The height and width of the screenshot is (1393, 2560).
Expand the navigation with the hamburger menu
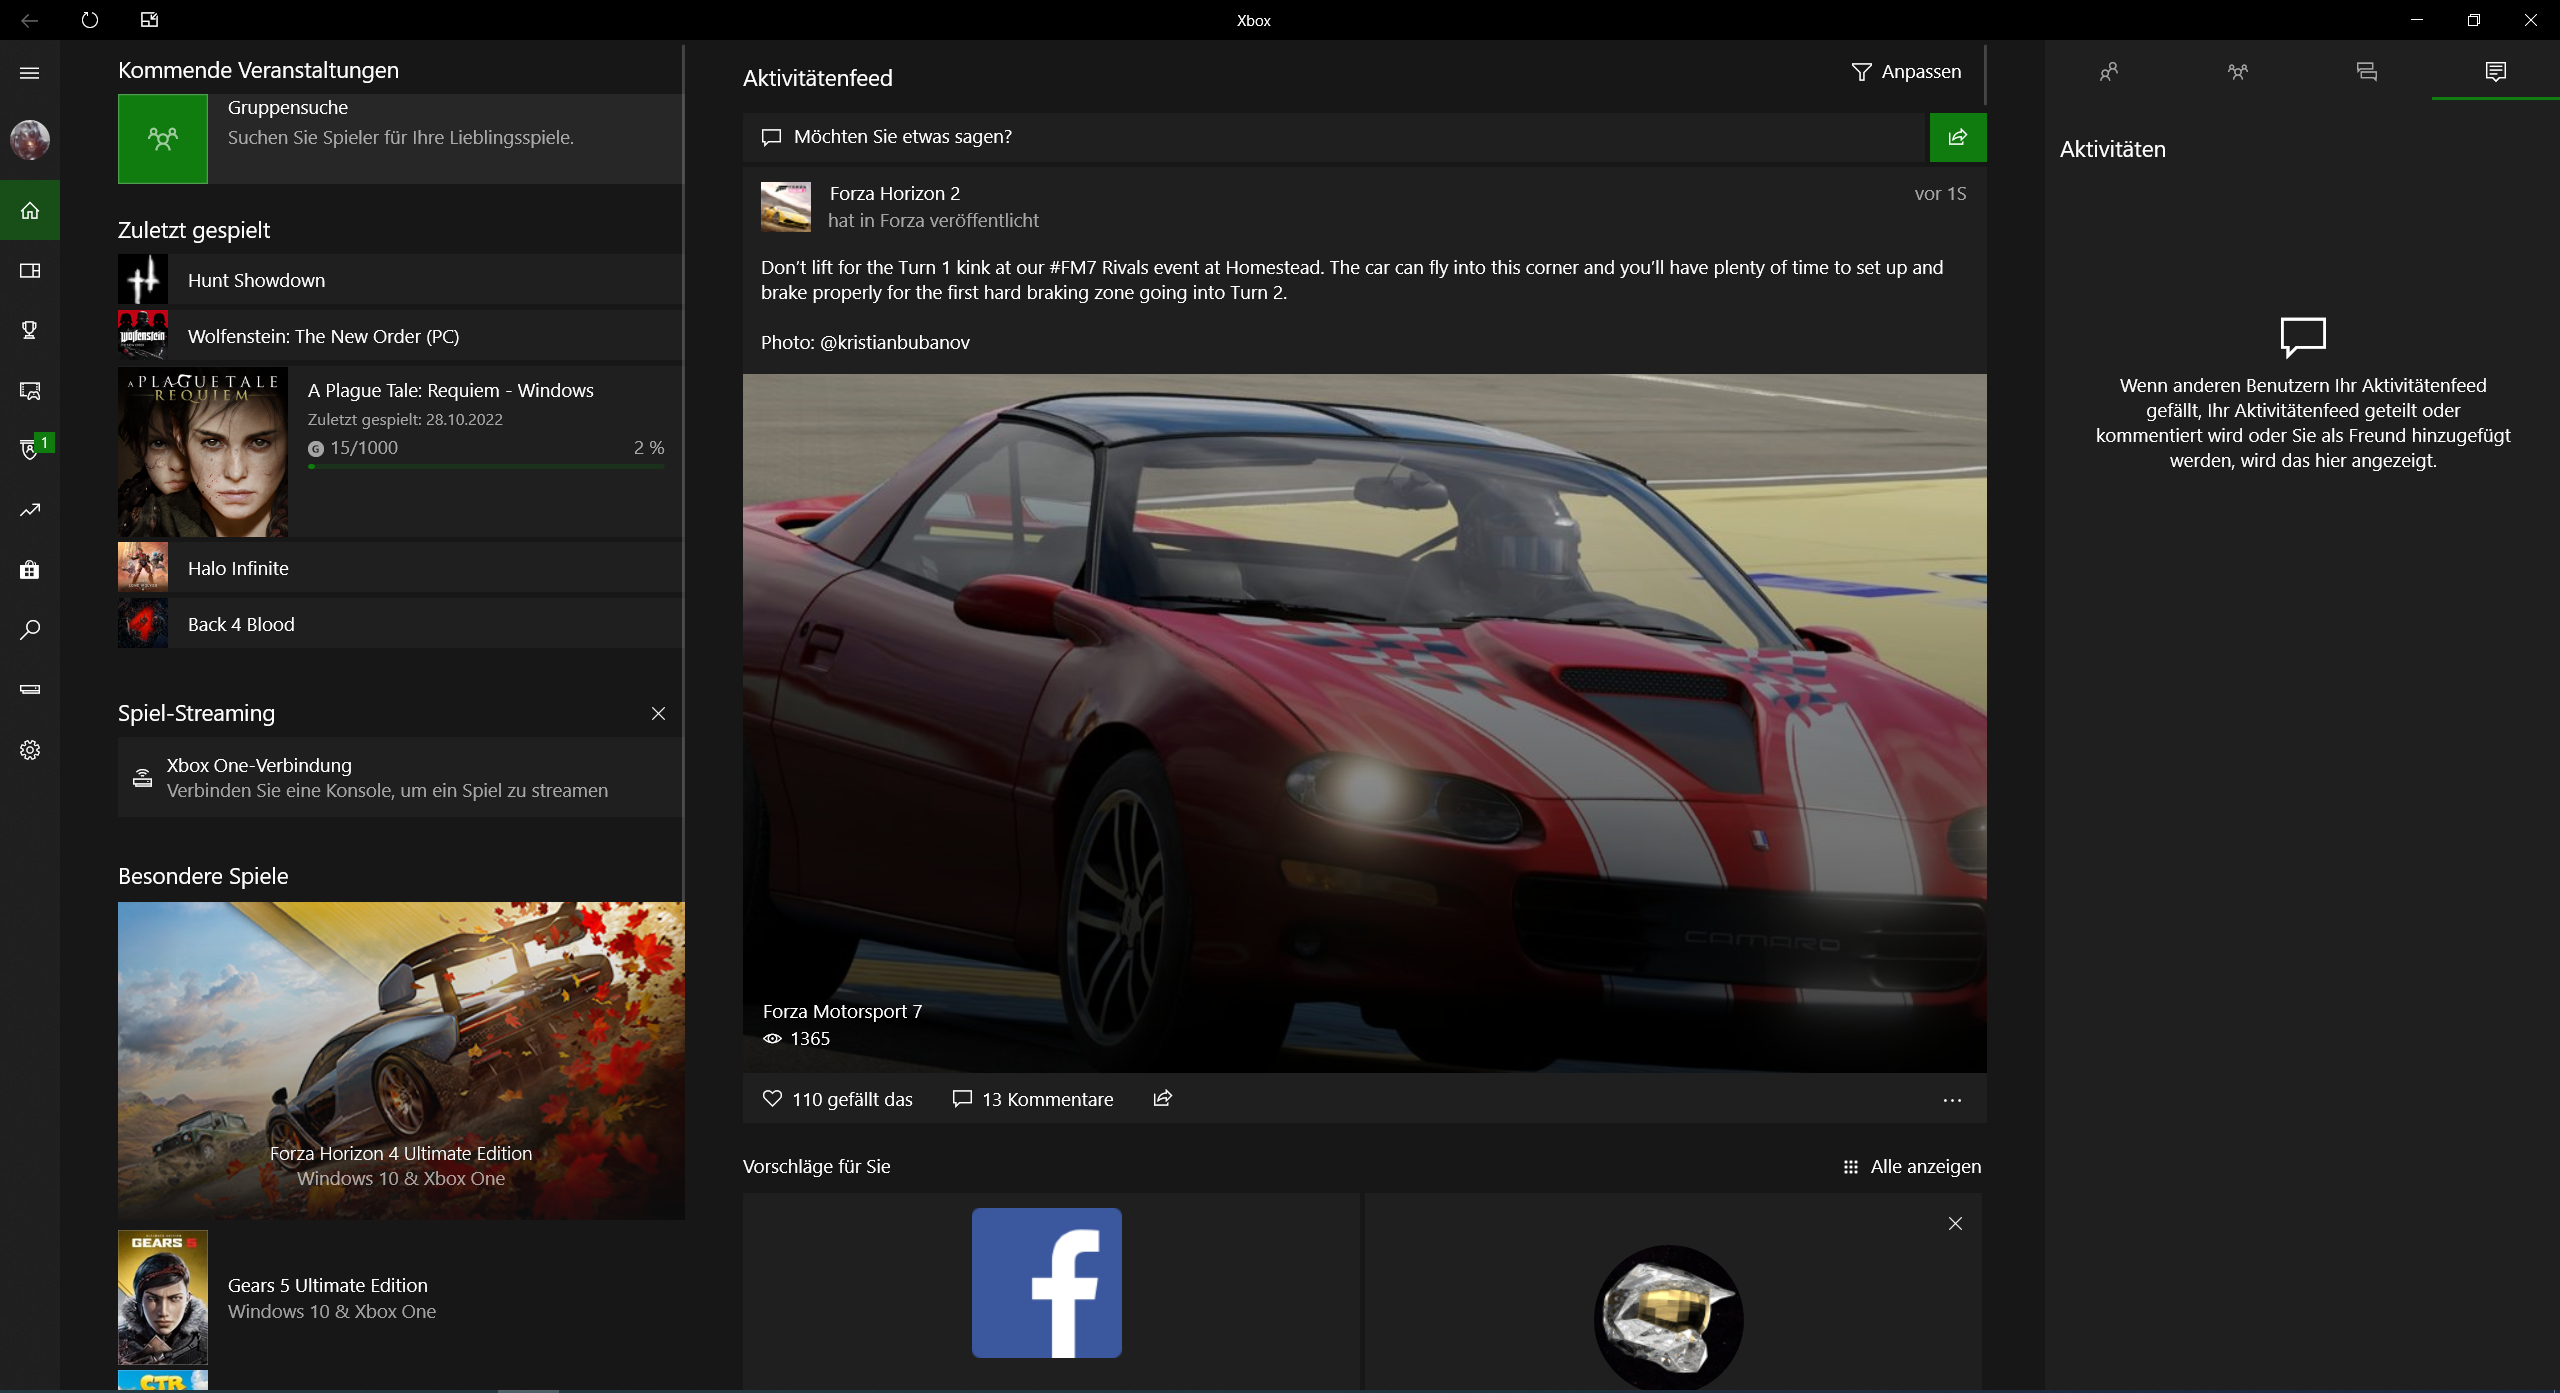coord(30,72)
